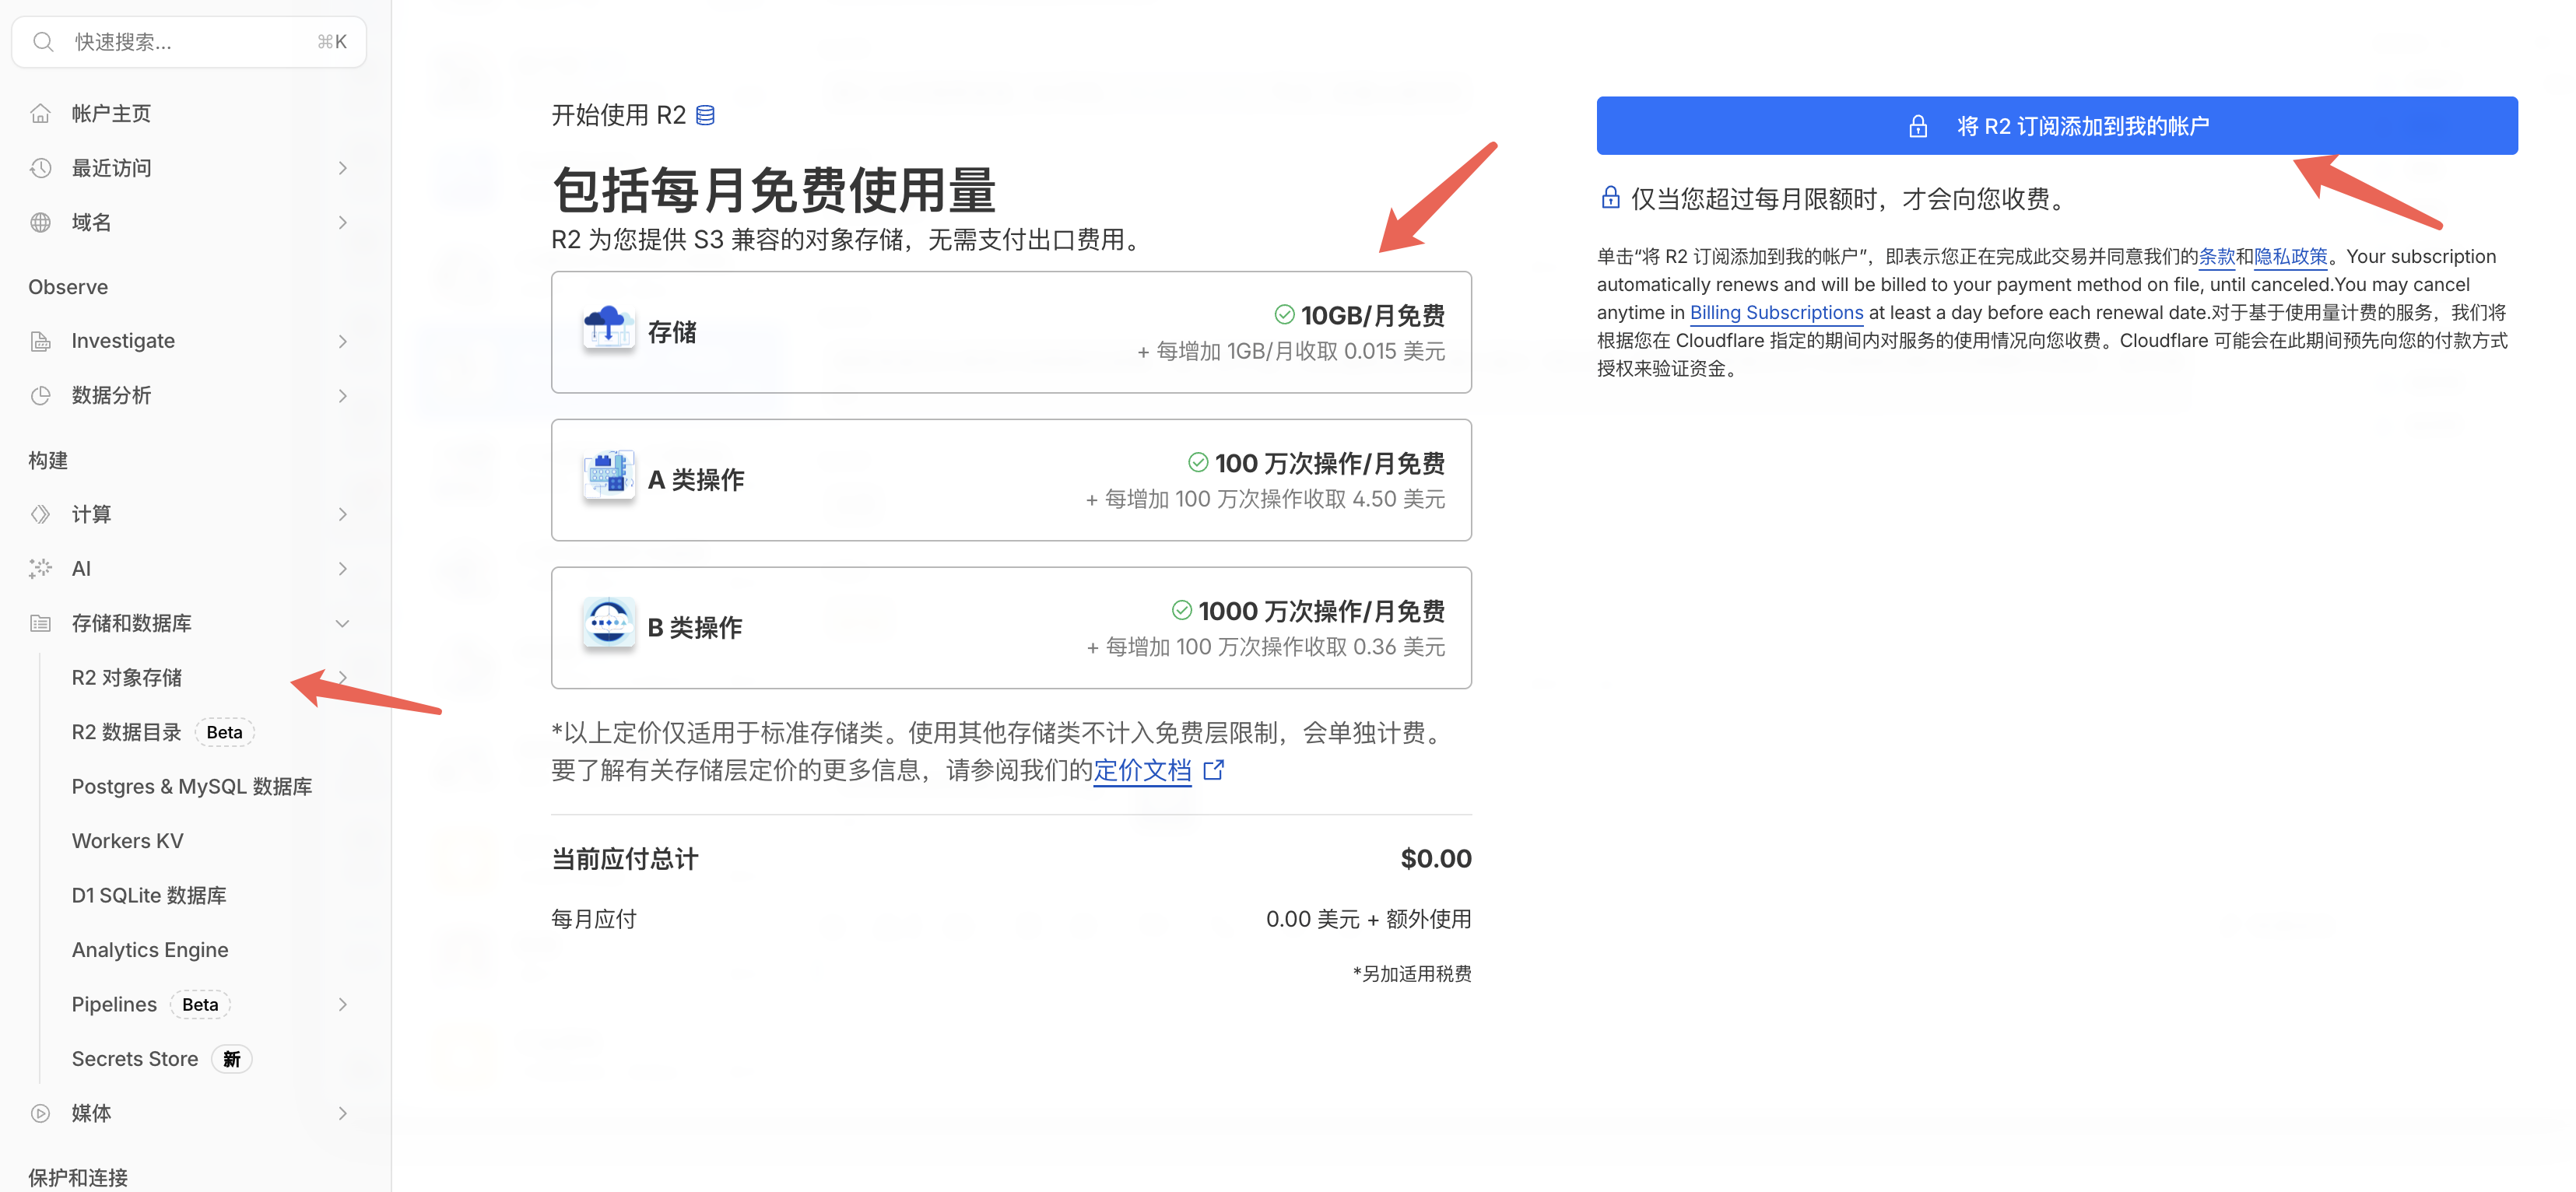Click the external link icon after 定价文档
Screen dimensions: 2576x1192
[x=1213, y=770]
